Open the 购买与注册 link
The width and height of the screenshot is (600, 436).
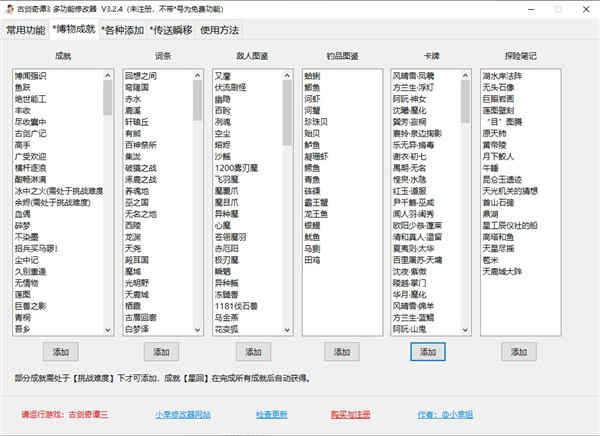click(351, 414)
